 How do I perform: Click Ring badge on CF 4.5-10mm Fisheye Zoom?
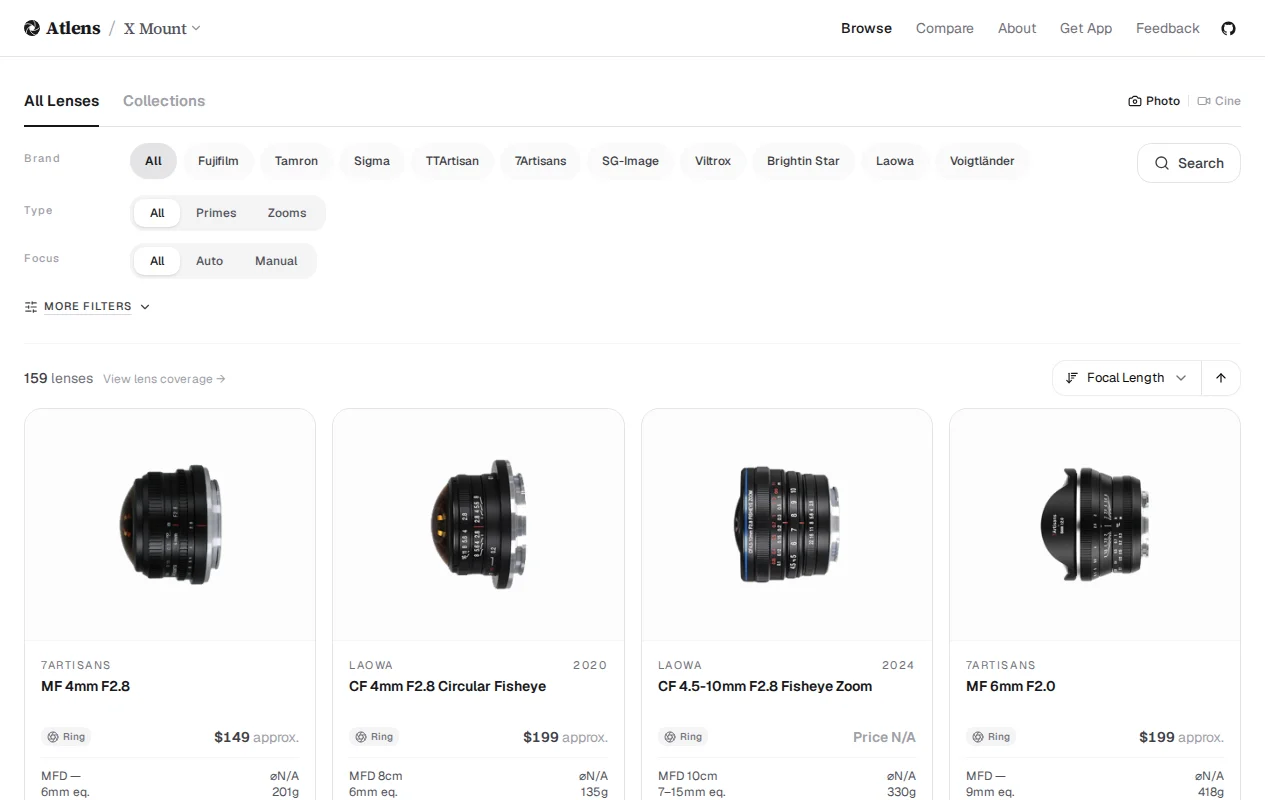coord(684,737)
